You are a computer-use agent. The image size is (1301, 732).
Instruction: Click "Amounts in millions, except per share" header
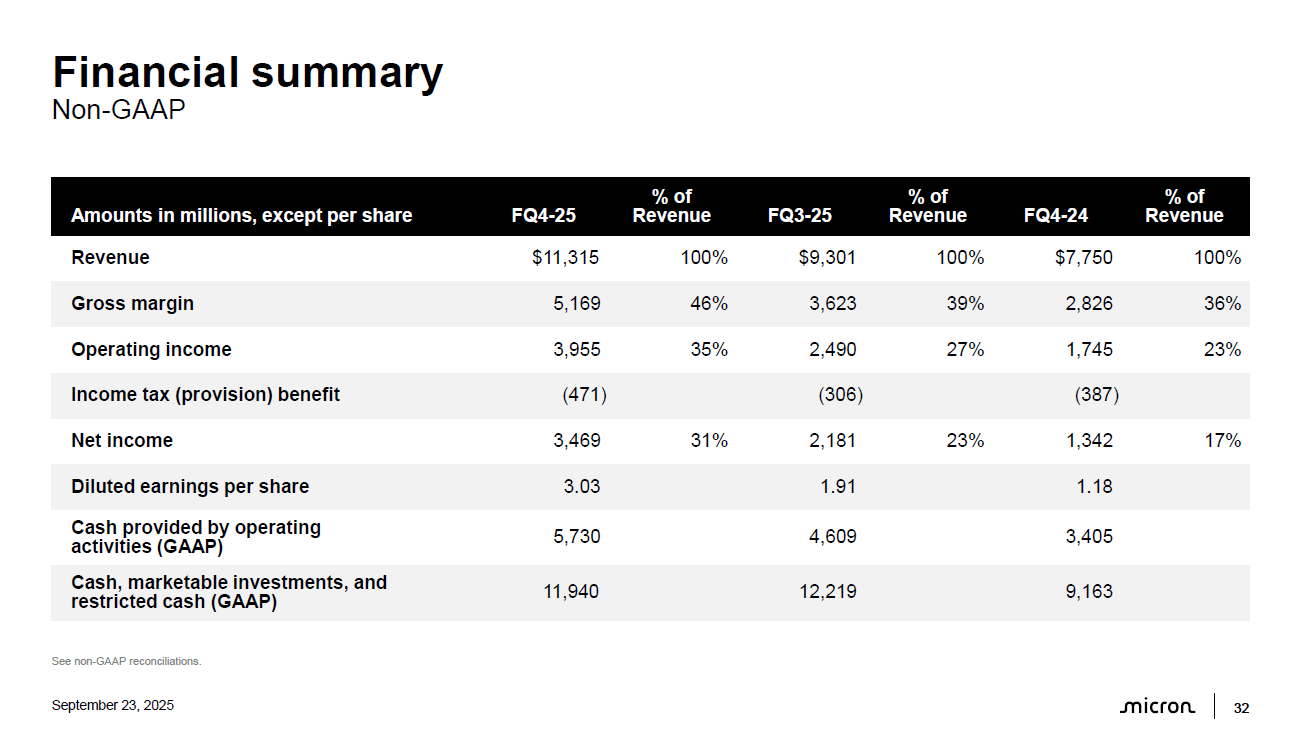tap(241, 215)
